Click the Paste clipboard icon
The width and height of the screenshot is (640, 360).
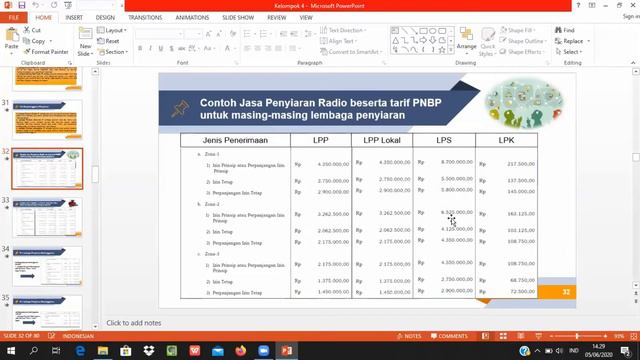(11, 36)
